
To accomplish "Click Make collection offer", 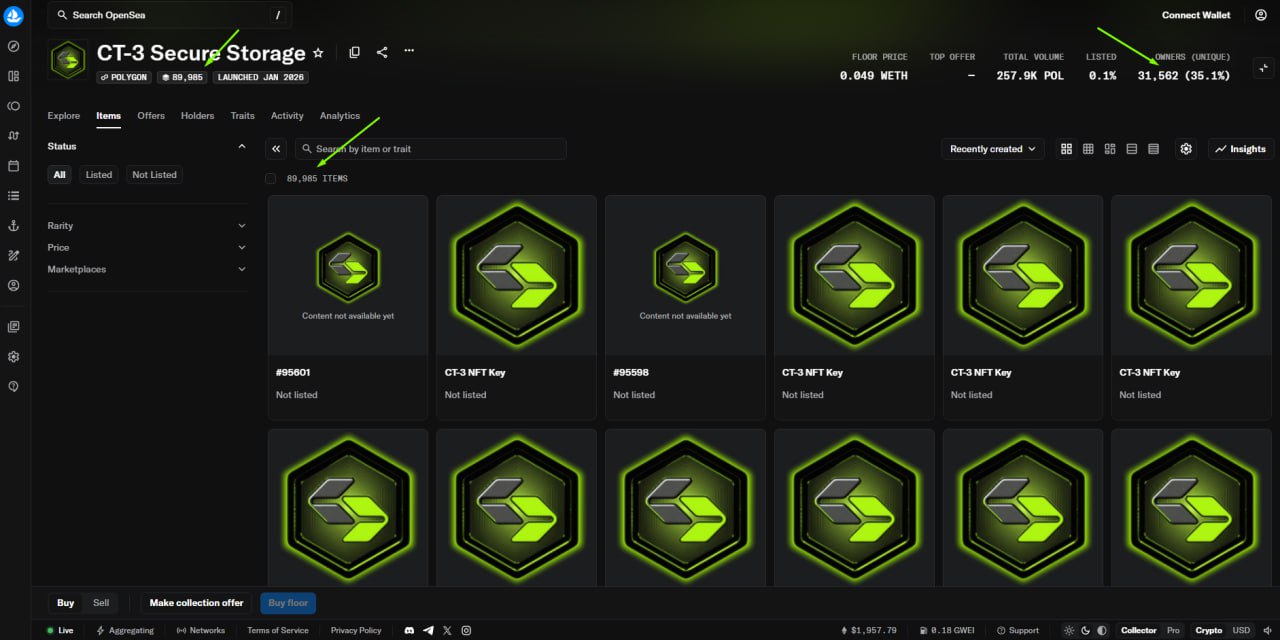I will [x=197, y=603].
